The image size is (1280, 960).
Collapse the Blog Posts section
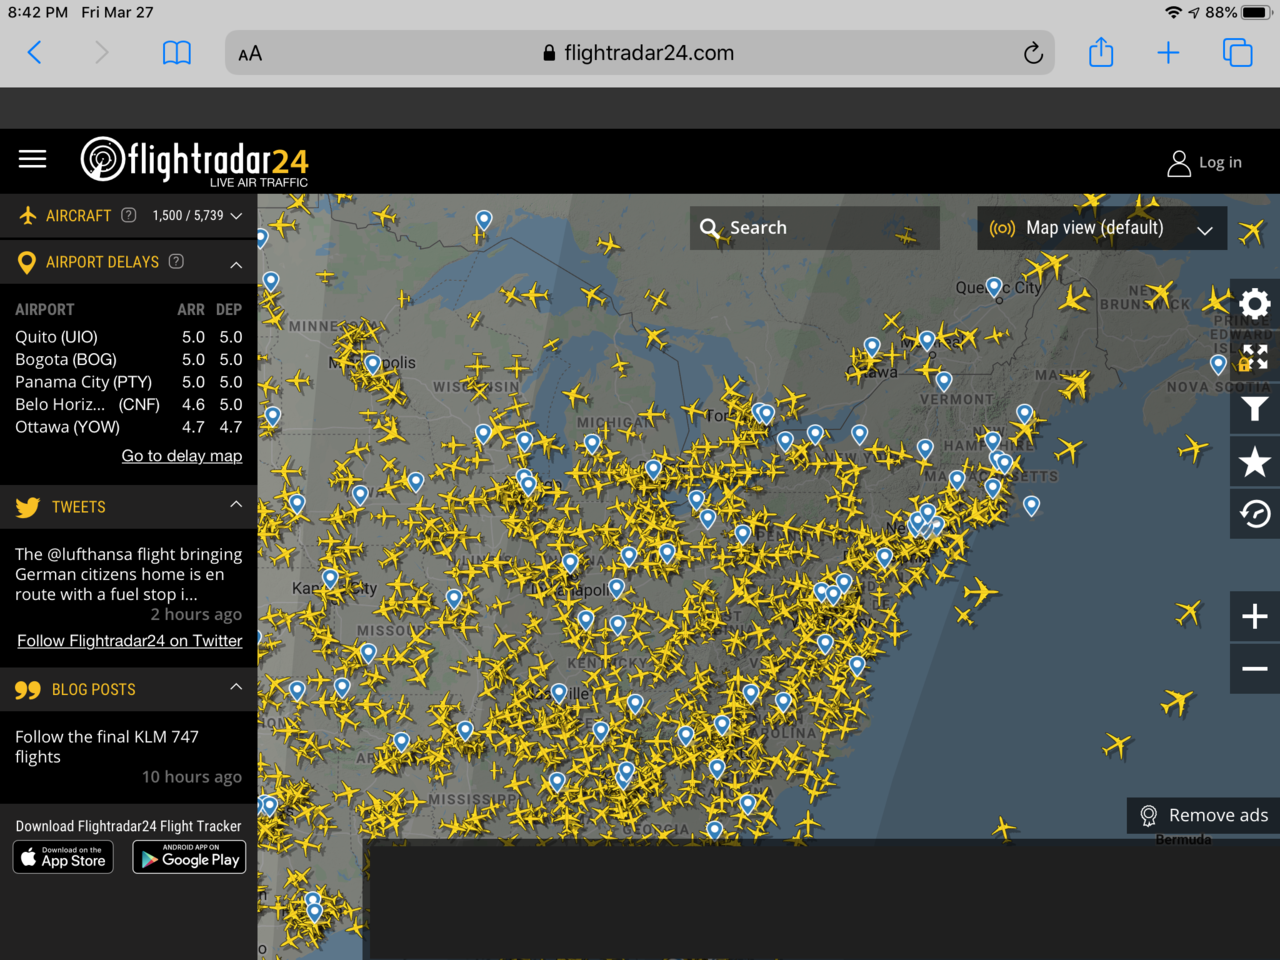(236, 686)
